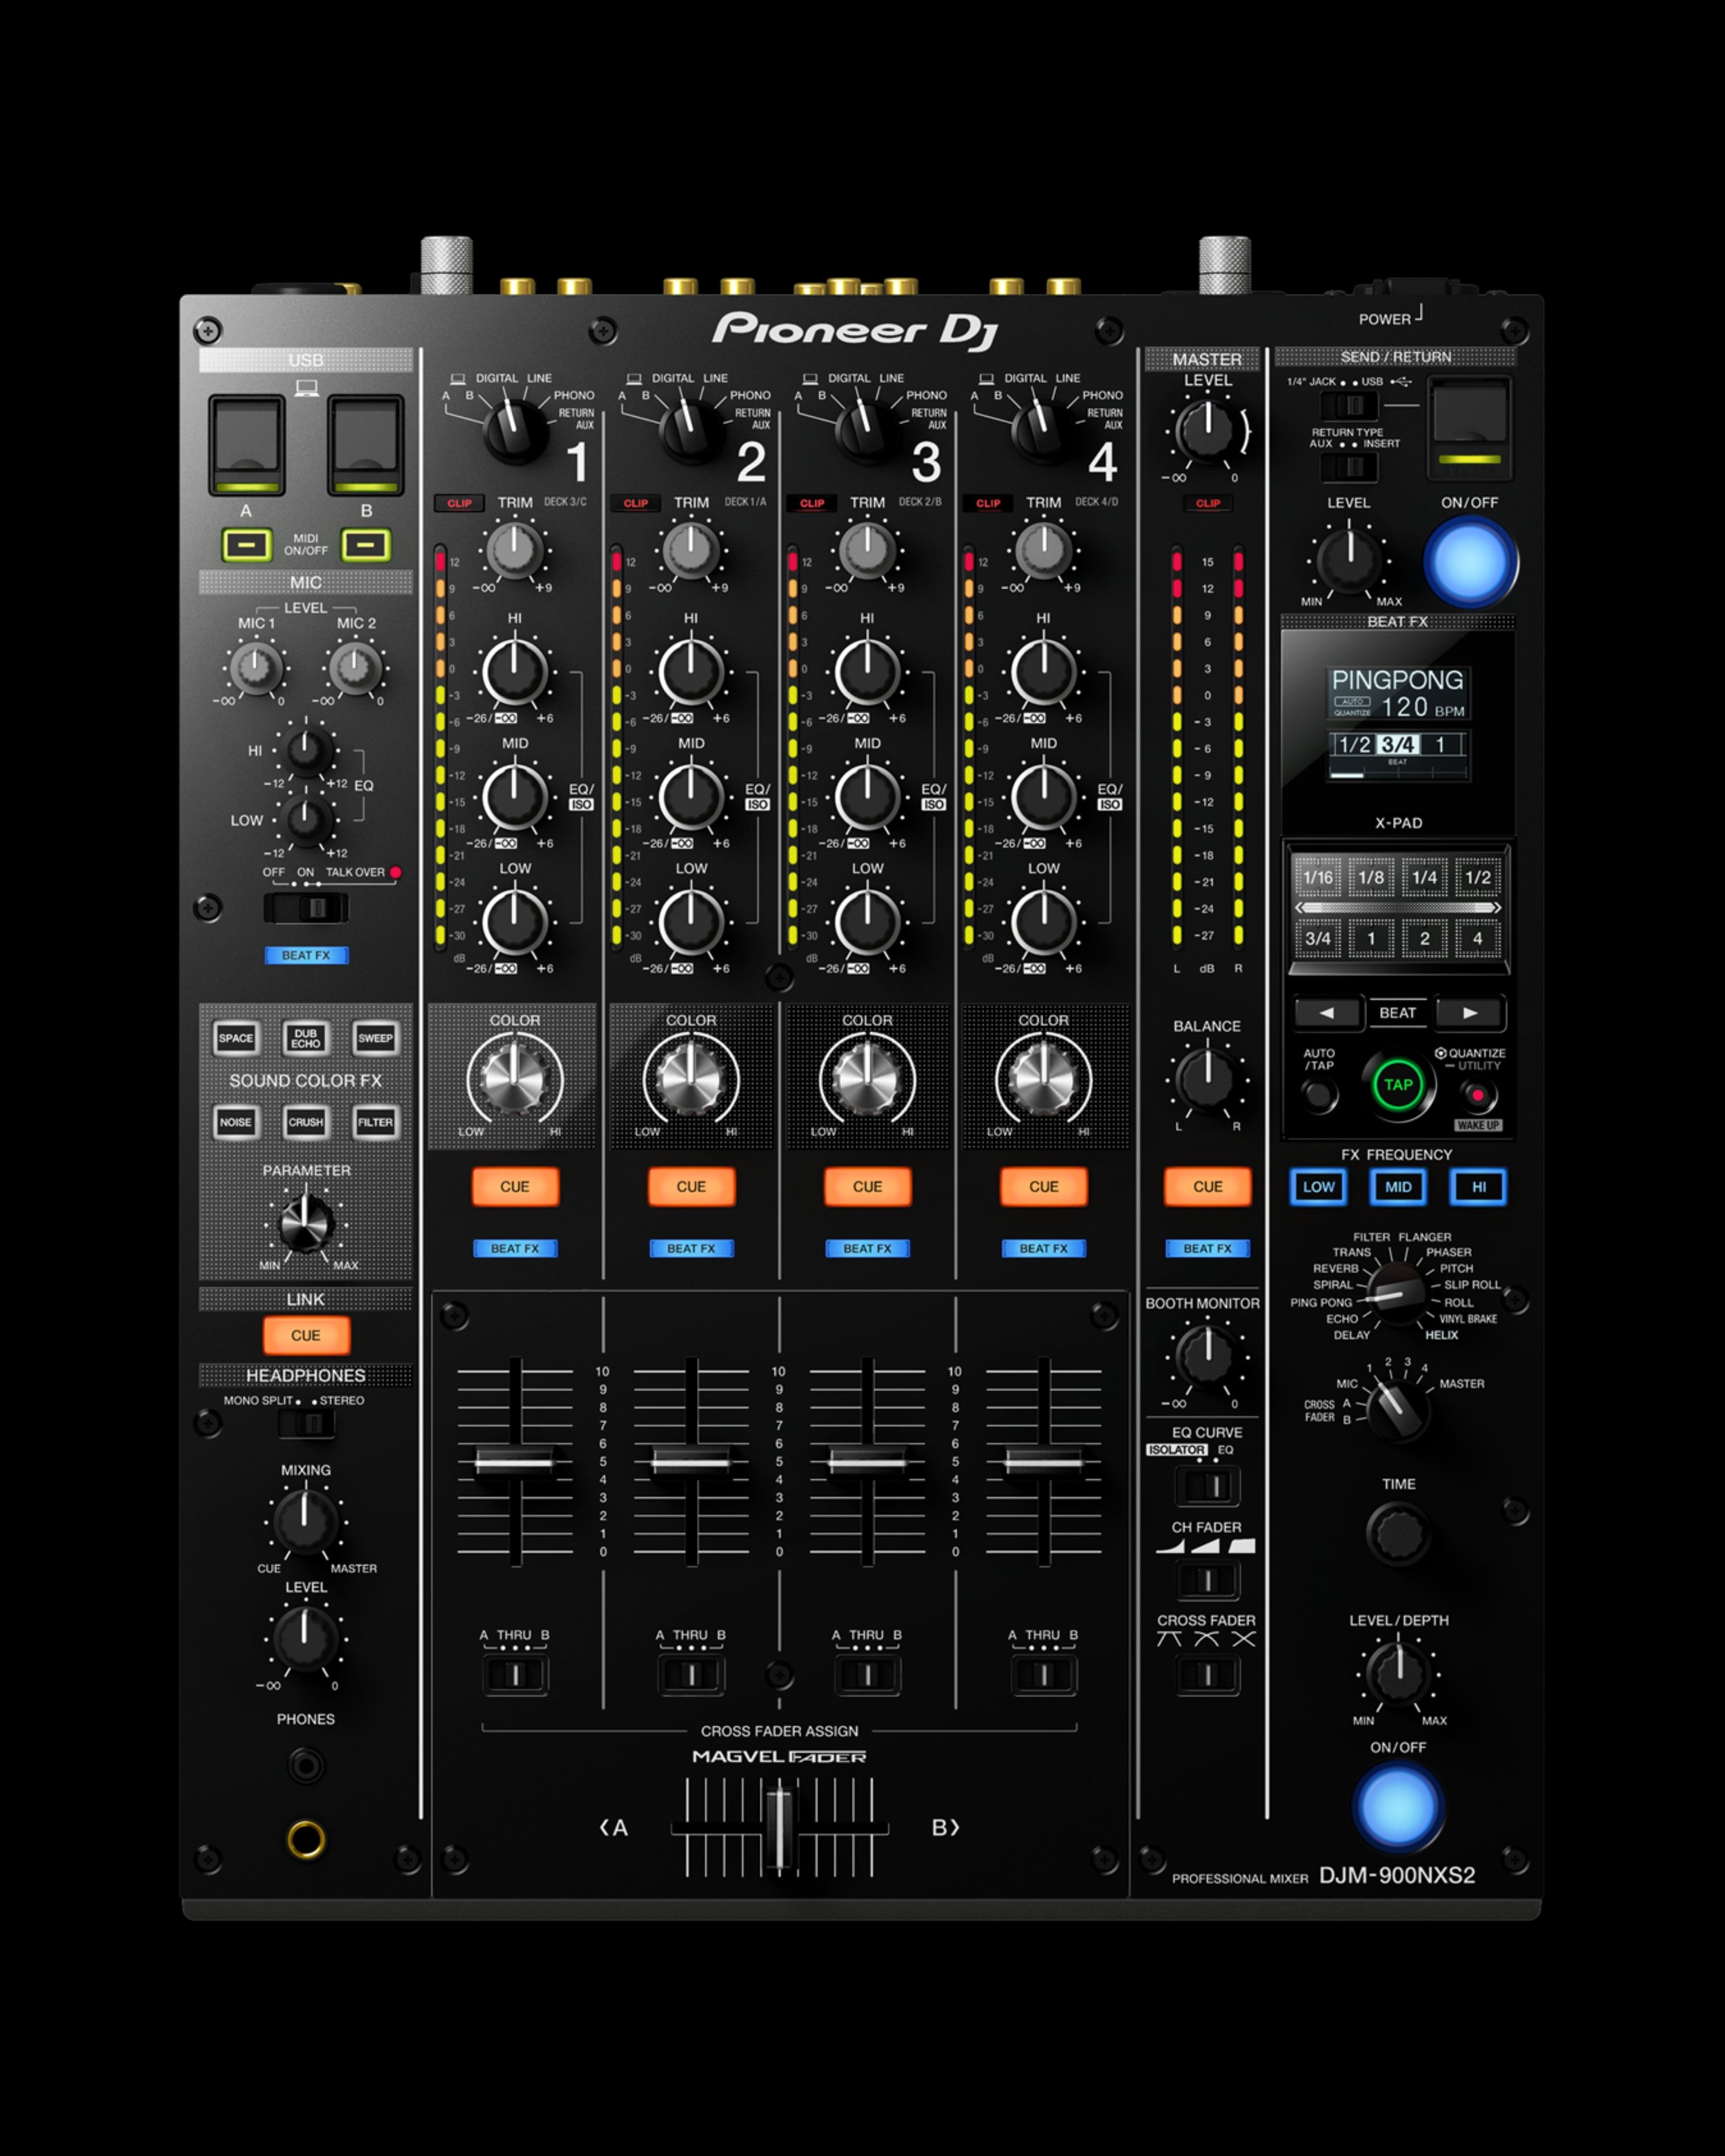Viewport: 1725px width, 2156px height.
Task: Click the channel 1 CUE button
Action: click(515, 1186)
